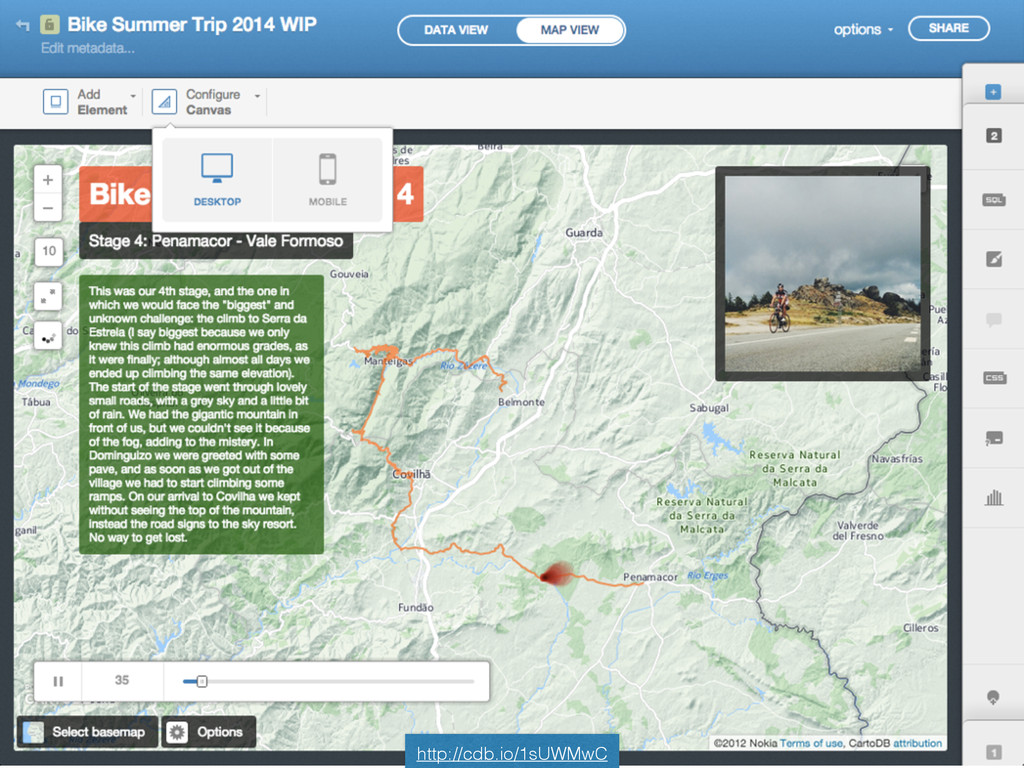Open the infowindow speech bubble icon
Viewport: 1024px width, 768px height.
994,319
